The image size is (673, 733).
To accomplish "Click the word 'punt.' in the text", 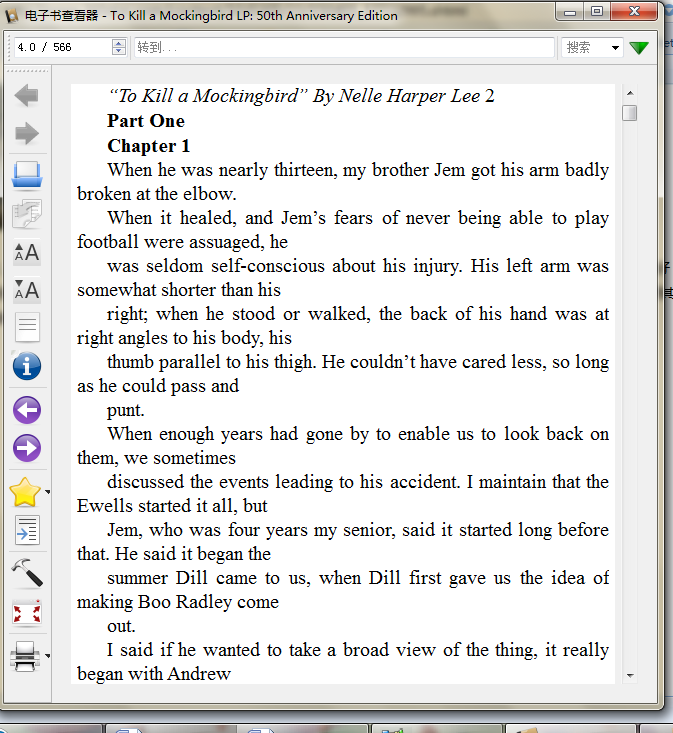I will pos(126,410).
